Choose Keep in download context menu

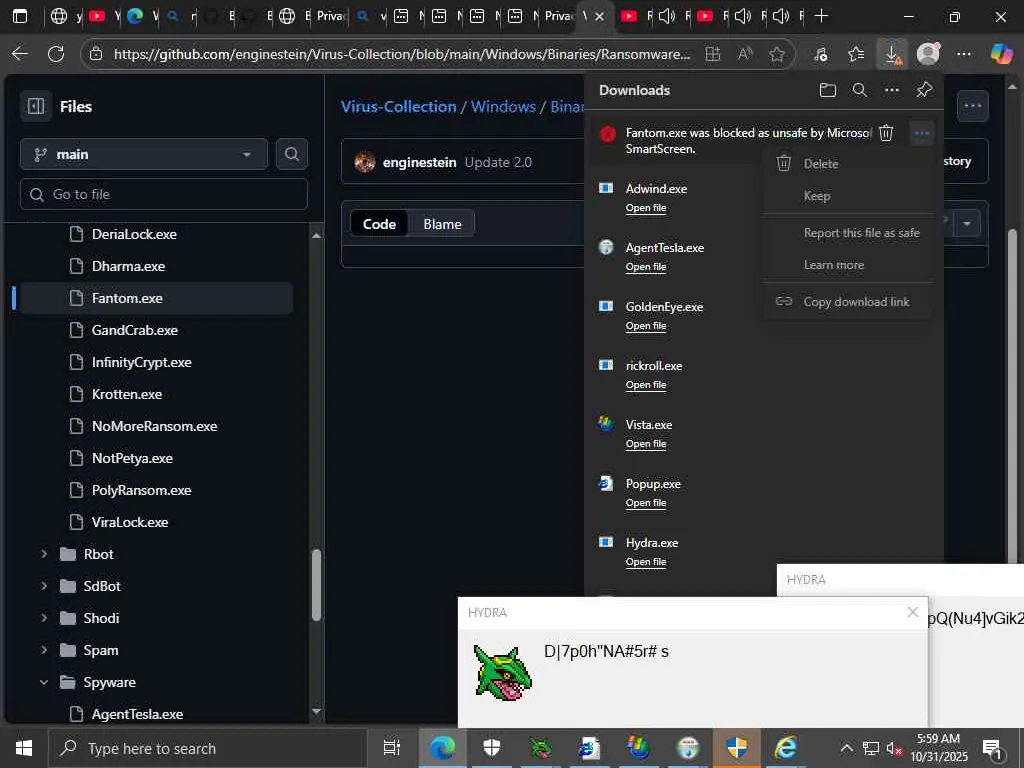click(847, 196)
